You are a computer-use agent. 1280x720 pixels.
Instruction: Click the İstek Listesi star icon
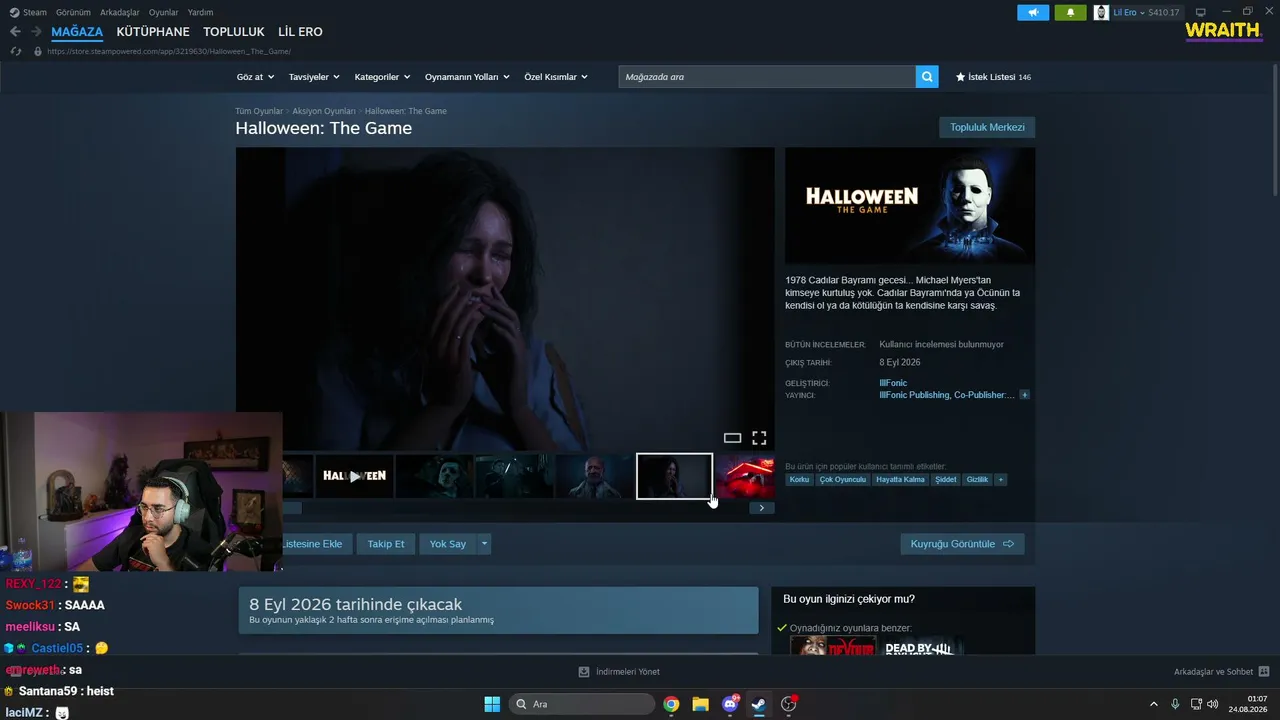pos(961,77)
